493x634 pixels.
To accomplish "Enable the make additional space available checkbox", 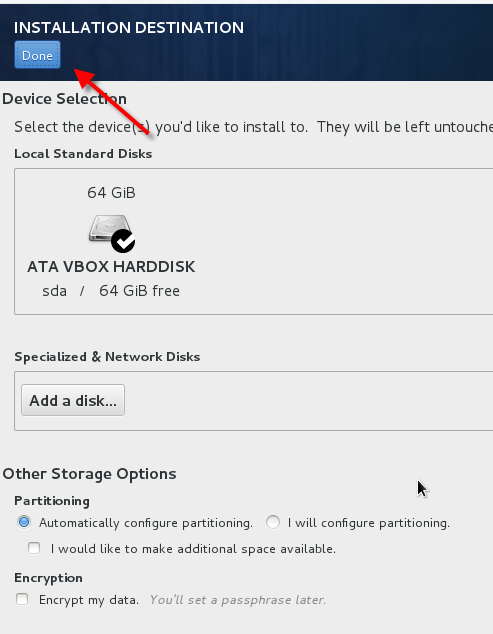I will 34,548.
